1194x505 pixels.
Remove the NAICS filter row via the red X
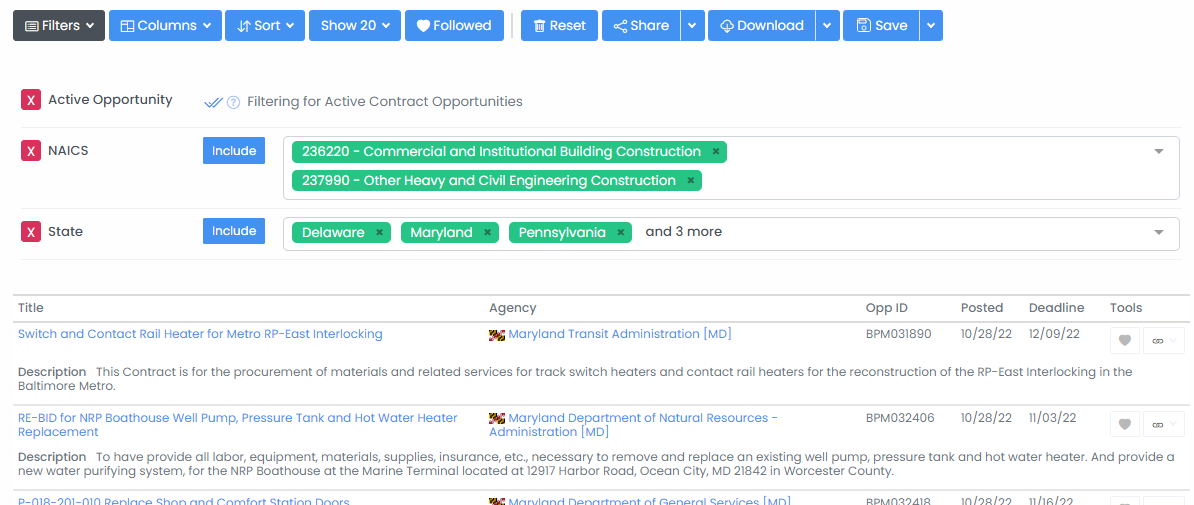click(30, 151)
